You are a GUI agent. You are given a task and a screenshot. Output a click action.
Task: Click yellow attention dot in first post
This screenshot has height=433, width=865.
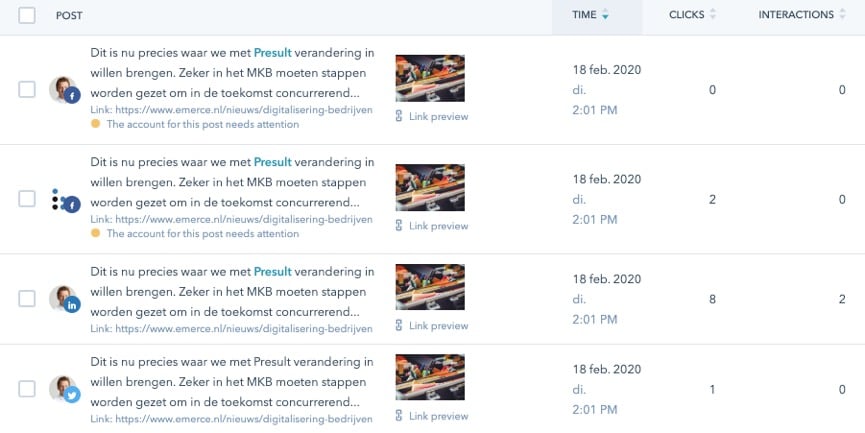pos(95,124)
